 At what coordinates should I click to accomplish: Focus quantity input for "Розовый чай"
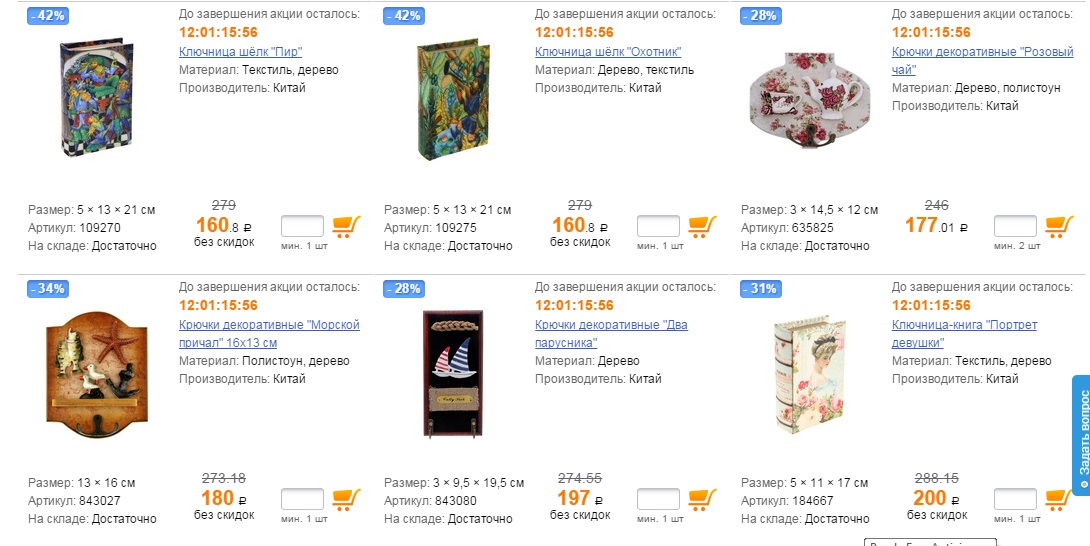(x=1015, y=227)
